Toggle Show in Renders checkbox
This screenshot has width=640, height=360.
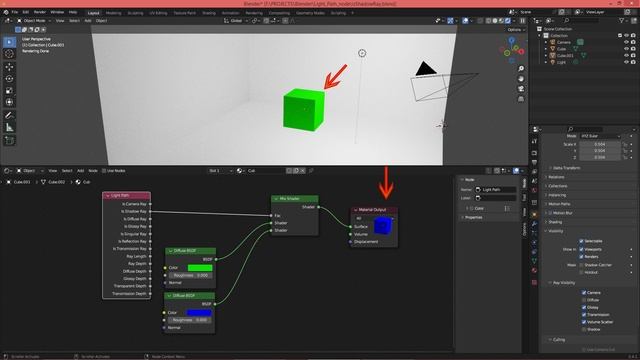click(x=581, y=257)
